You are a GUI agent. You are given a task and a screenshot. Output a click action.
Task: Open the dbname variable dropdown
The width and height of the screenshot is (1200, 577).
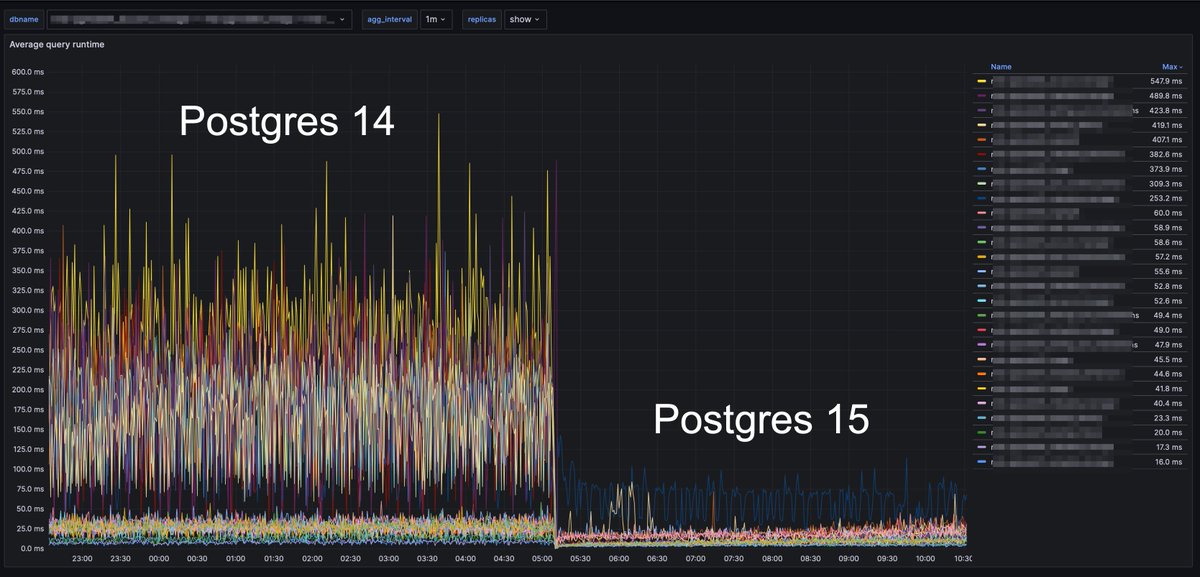[199, 19]
